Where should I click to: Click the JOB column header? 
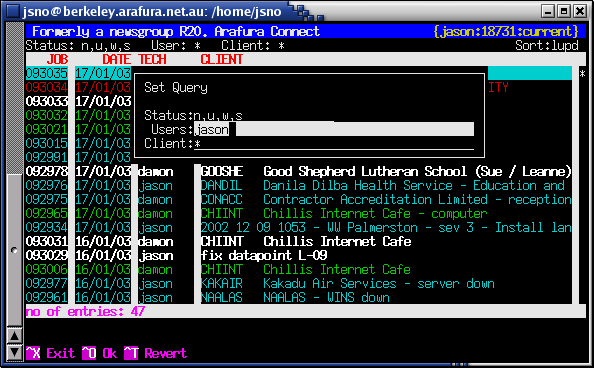[57, 60]
